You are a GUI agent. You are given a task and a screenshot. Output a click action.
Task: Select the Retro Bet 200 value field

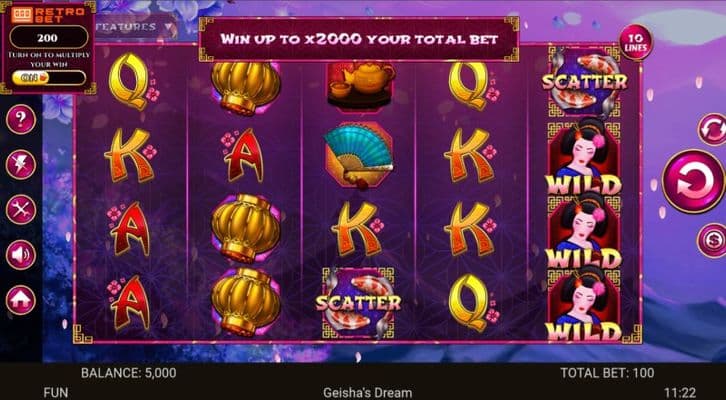49,38
